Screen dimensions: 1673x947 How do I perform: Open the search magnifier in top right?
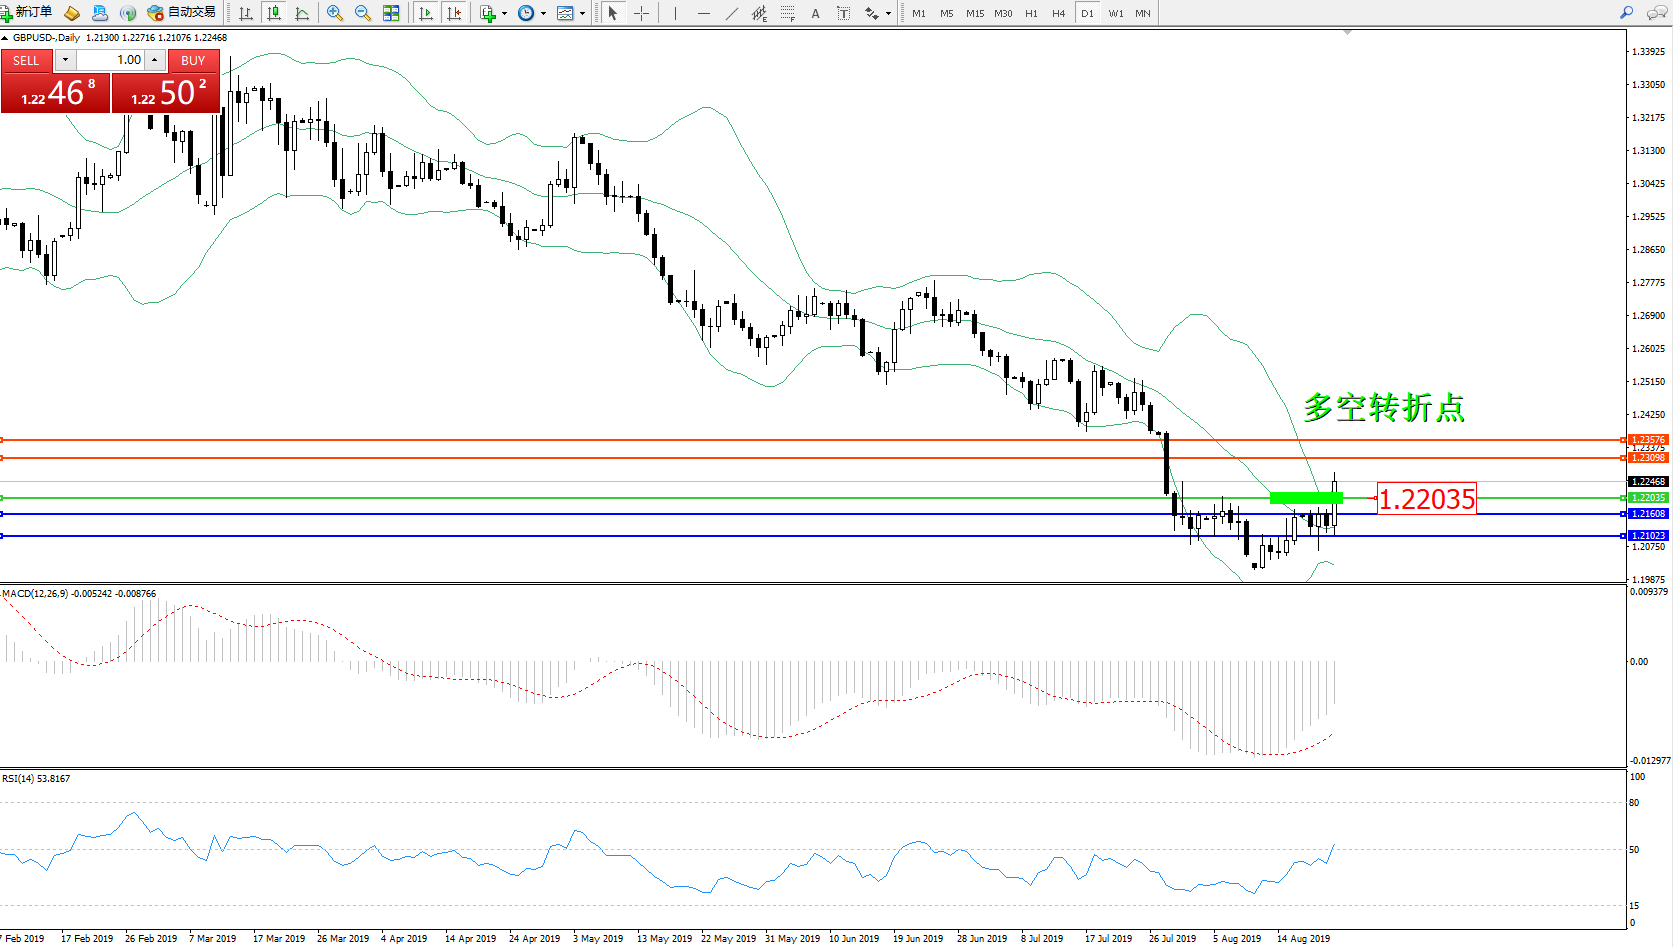pos(1626,13)
